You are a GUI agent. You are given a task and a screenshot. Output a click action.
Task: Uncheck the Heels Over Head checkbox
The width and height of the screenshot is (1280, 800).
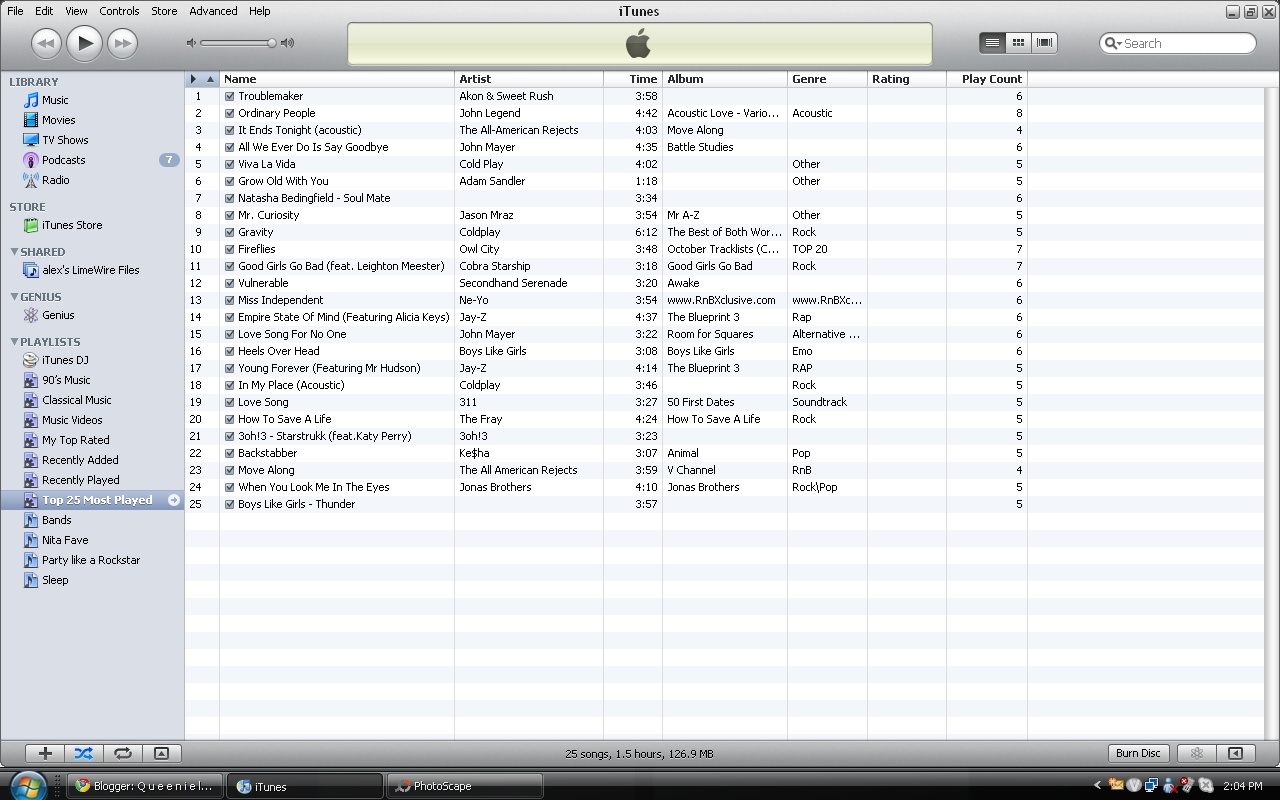pos(230,352)
